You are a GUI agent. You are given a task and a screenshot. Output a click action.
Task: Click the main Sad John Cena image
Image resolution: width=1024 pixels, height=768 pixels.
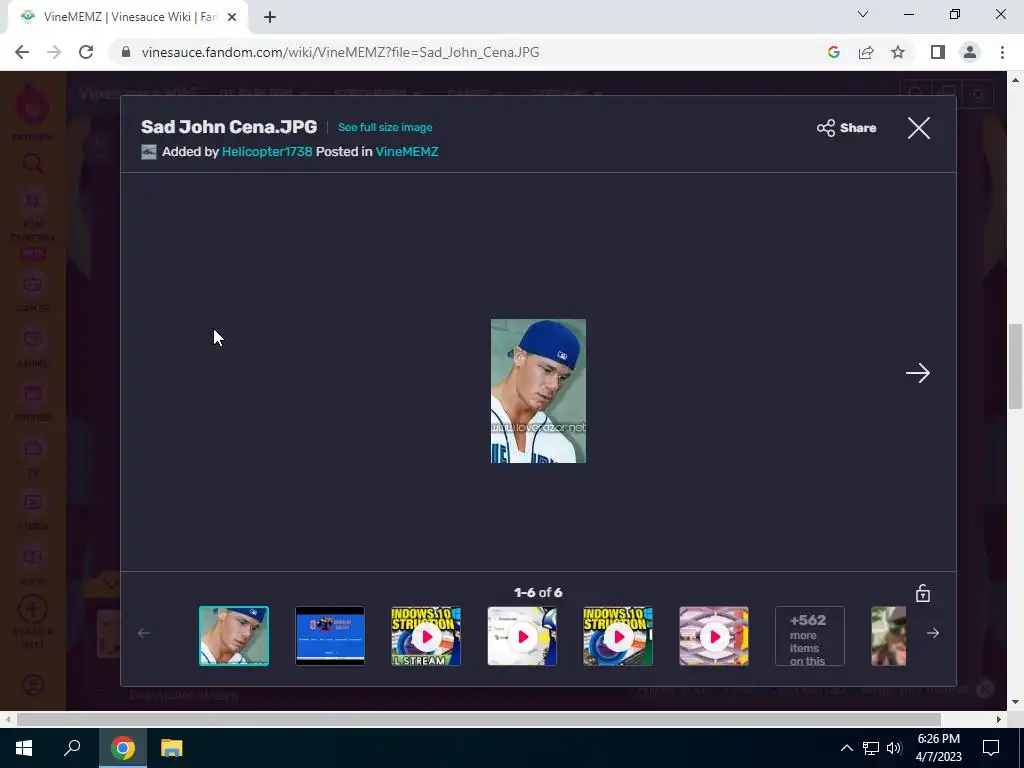[538, 391]
